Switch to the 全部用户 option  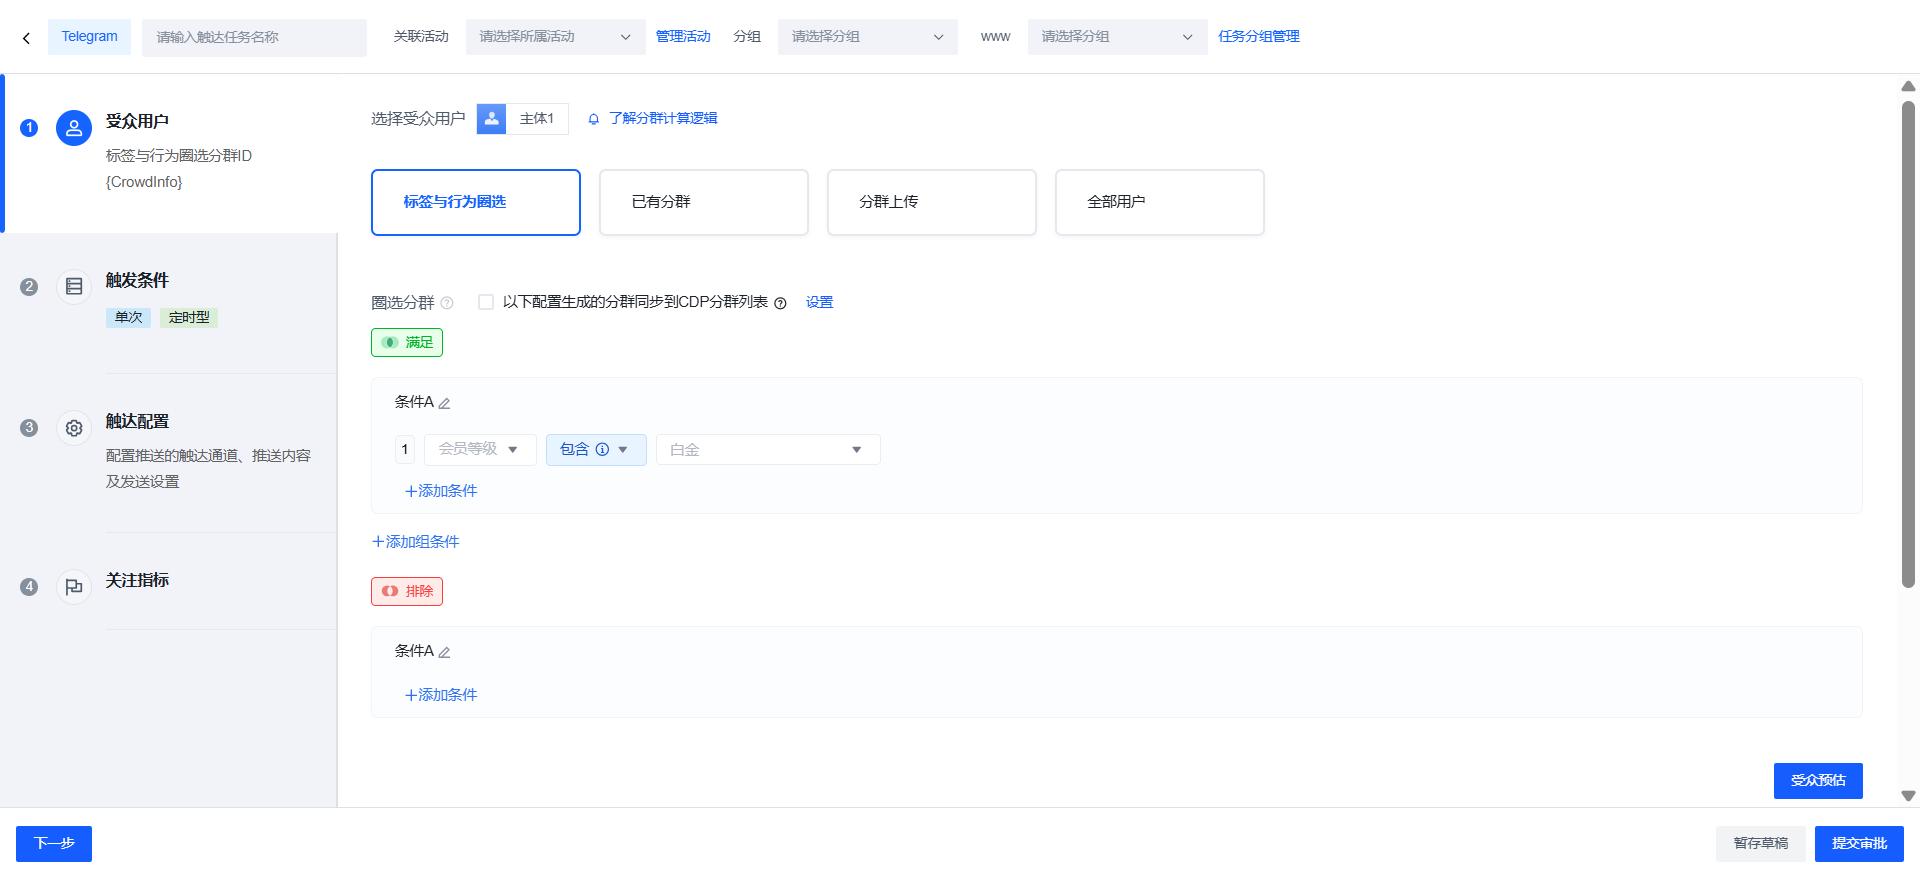1159,202
